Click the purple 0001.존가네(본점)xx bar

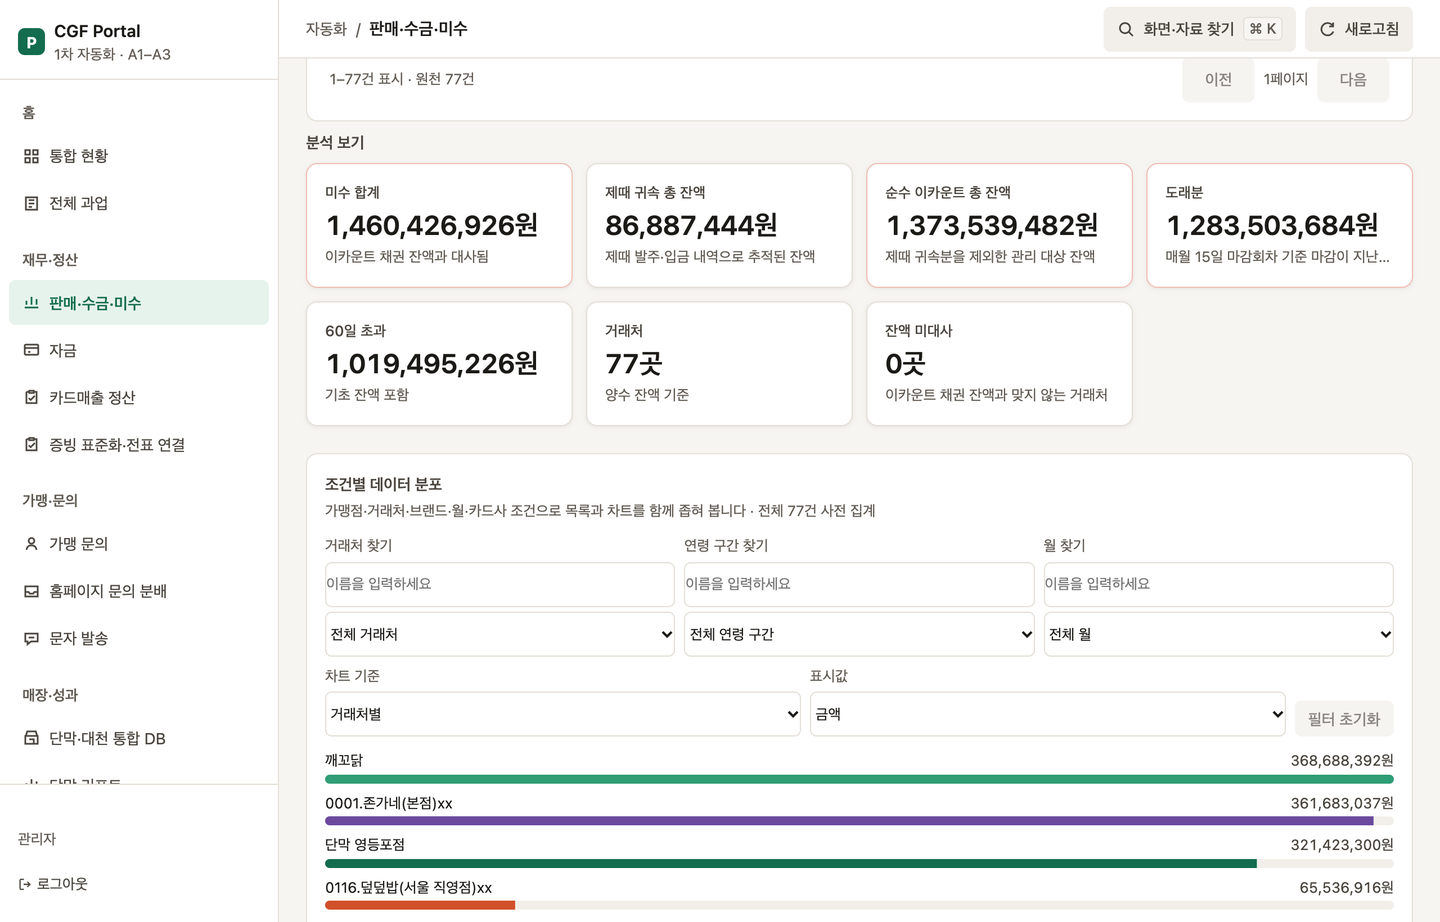pyautogui.click(x=849, y=821)
